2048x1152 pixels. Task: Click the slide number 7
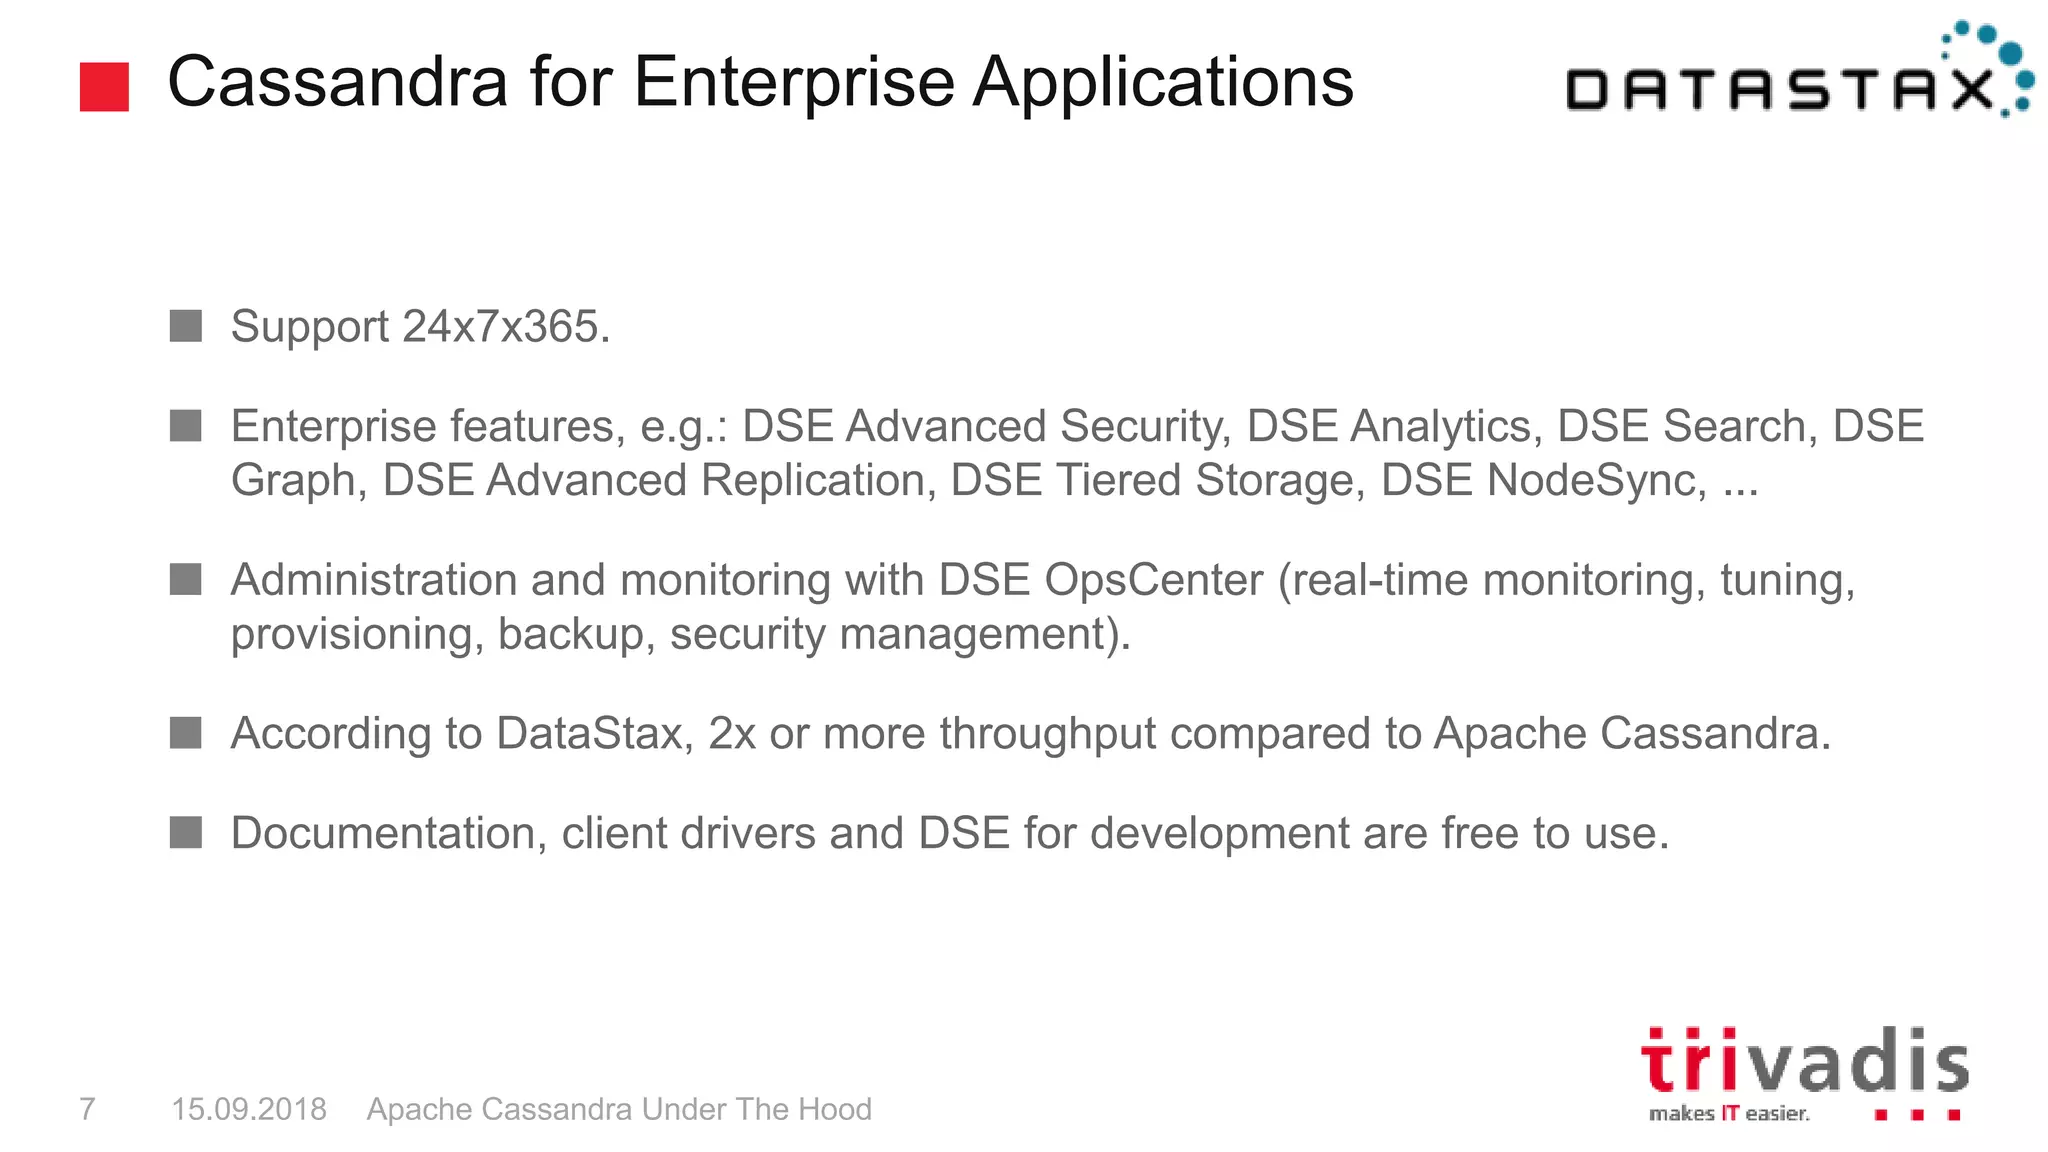point(88,1109)
